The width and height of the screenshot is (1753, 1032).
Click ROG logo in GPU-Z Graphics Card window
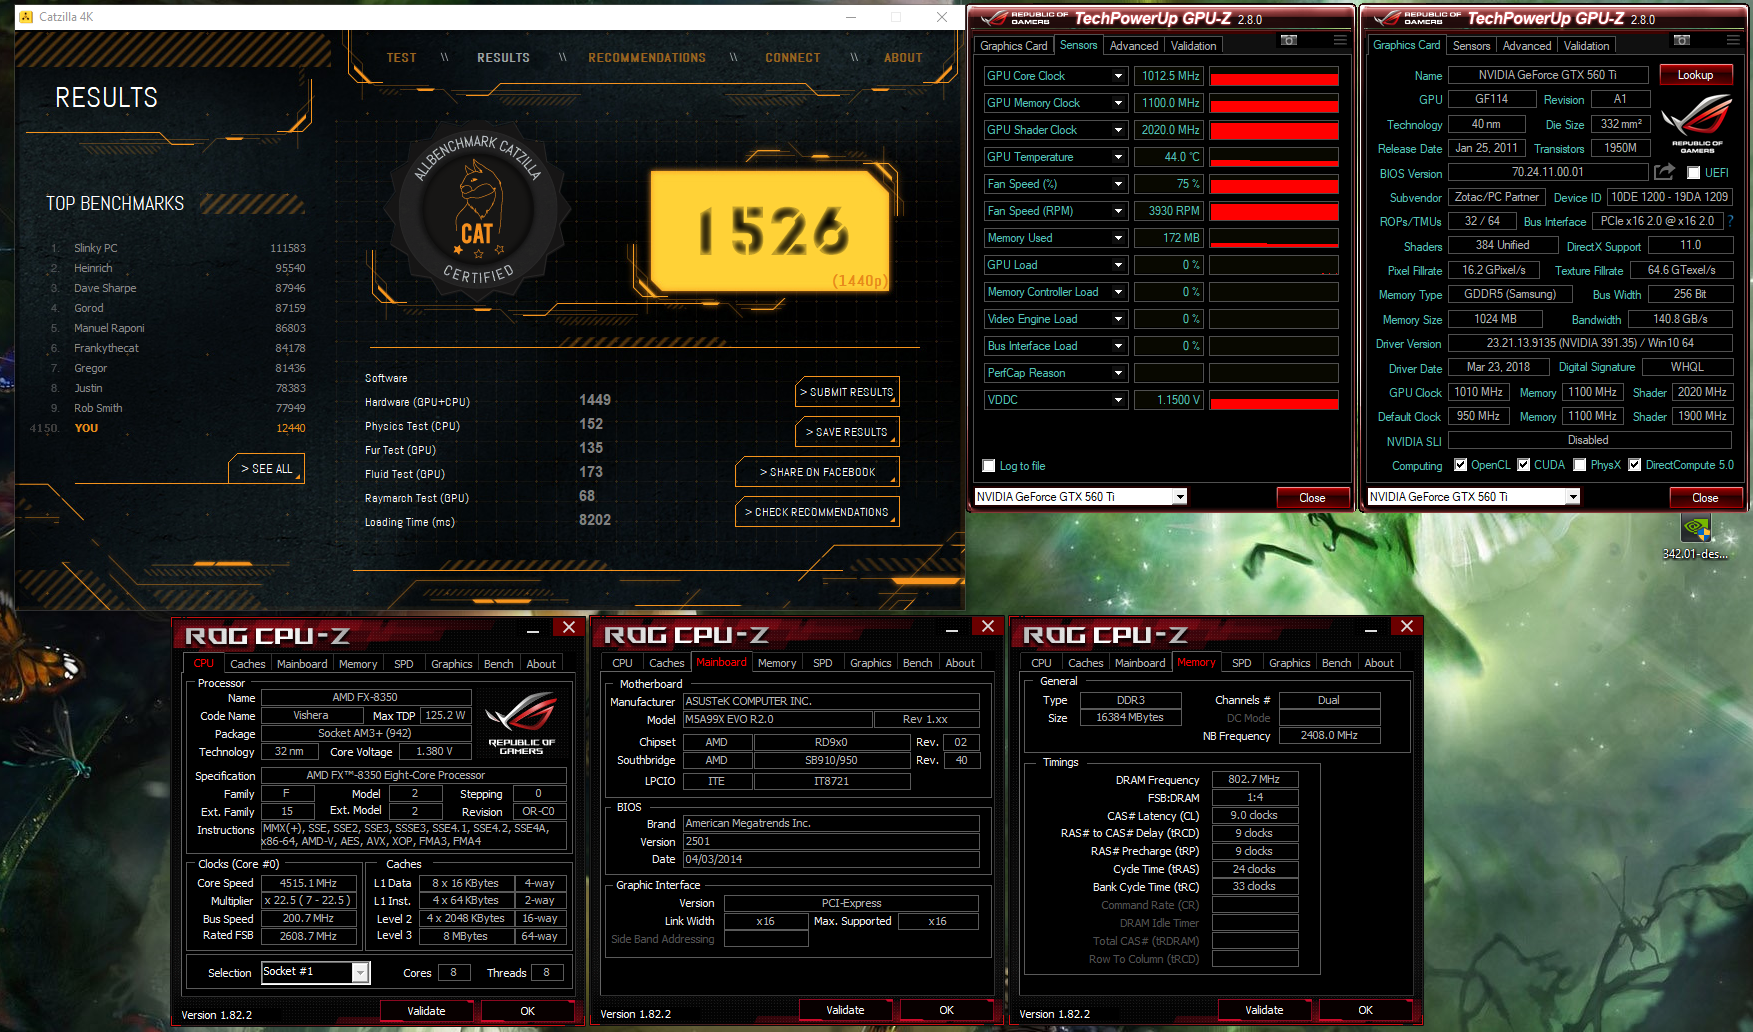coord(1697,122)
